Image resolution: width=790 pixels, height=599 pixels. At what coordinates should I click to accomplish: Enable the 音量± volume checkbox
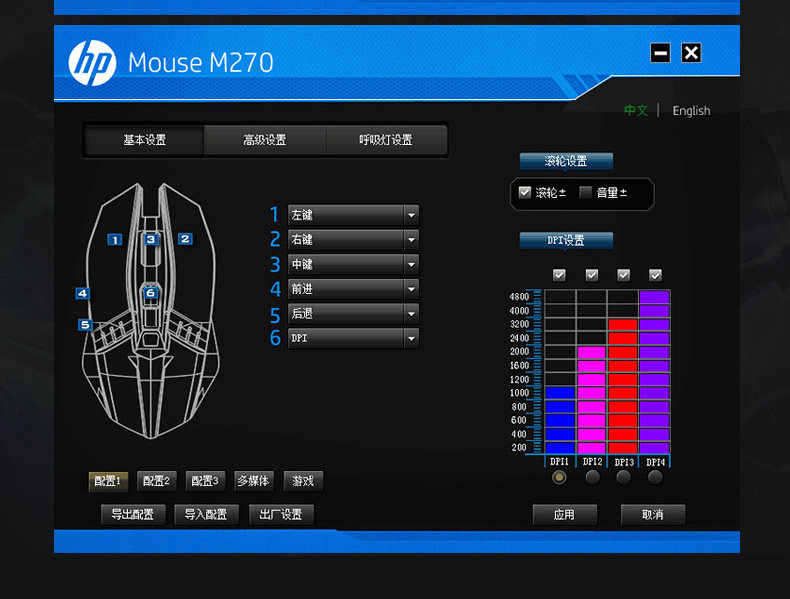point(585,192)
